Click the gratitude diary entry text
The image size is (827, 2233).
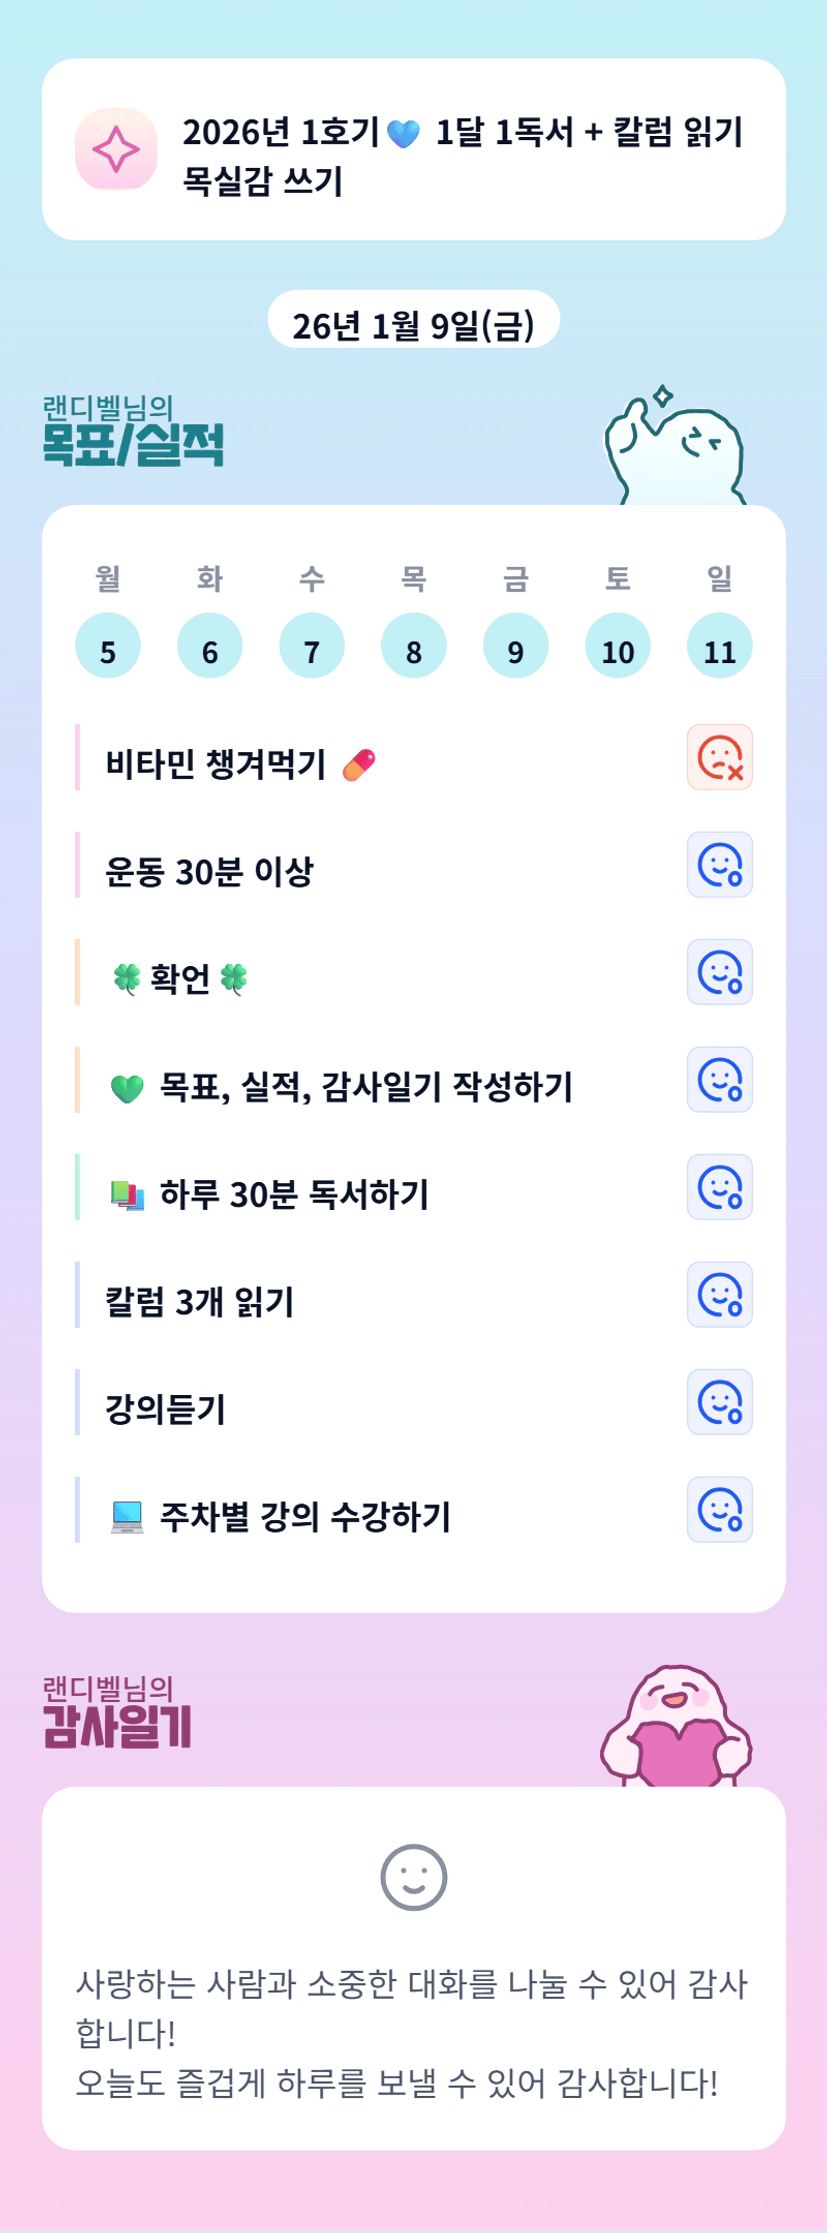pyautogui.click(x=412, y=2033)
